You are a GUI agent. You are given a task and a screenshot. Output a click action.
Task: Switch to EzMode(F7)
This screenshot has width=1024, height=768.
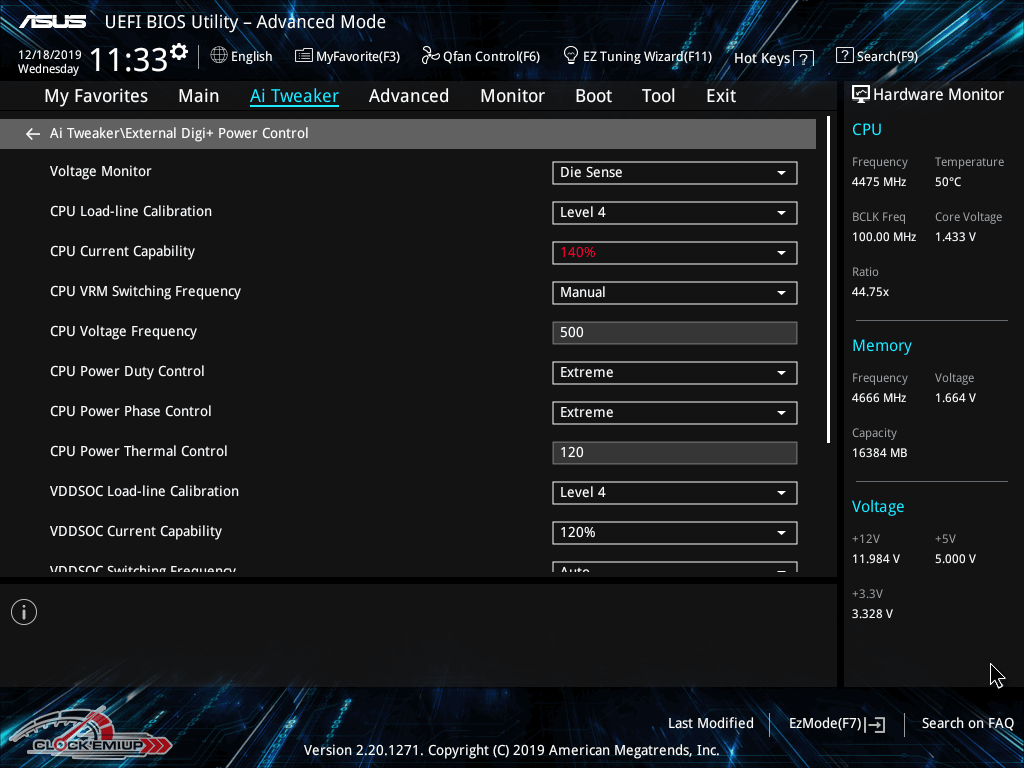[836, 723]
